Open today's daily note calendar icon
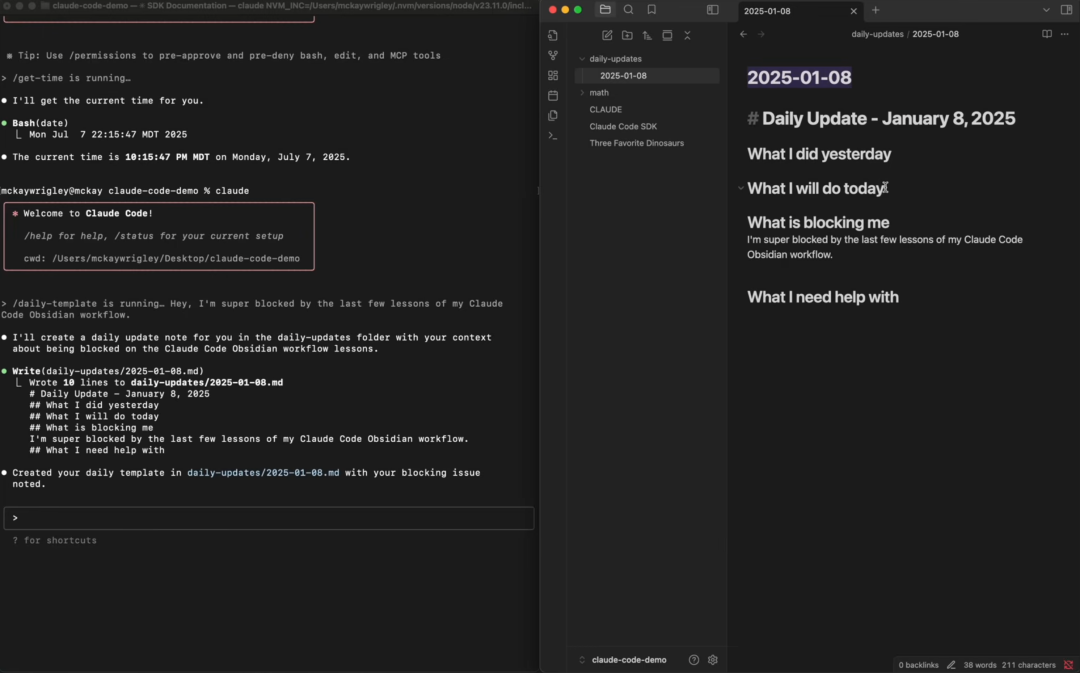The image size is (1080, 673). coord(552,95)
